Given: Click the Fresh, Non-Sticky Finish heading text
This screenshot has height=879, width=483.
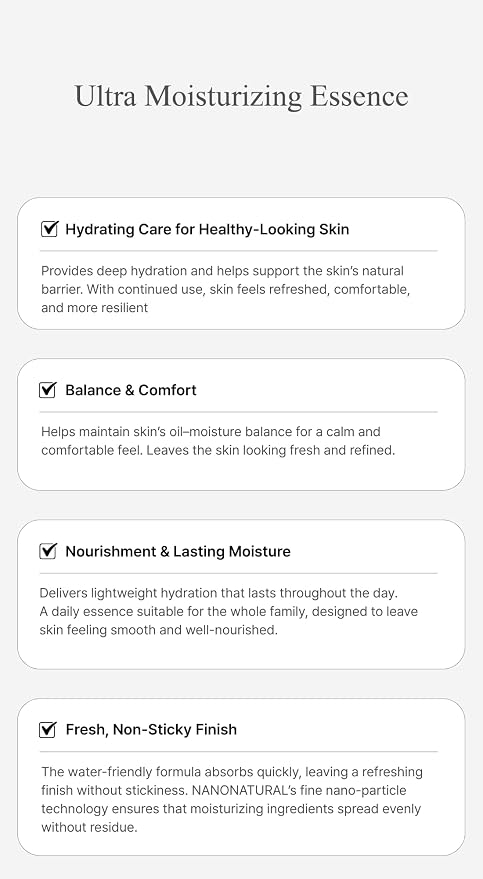Looking at the screenshot, I should [151, 730].
